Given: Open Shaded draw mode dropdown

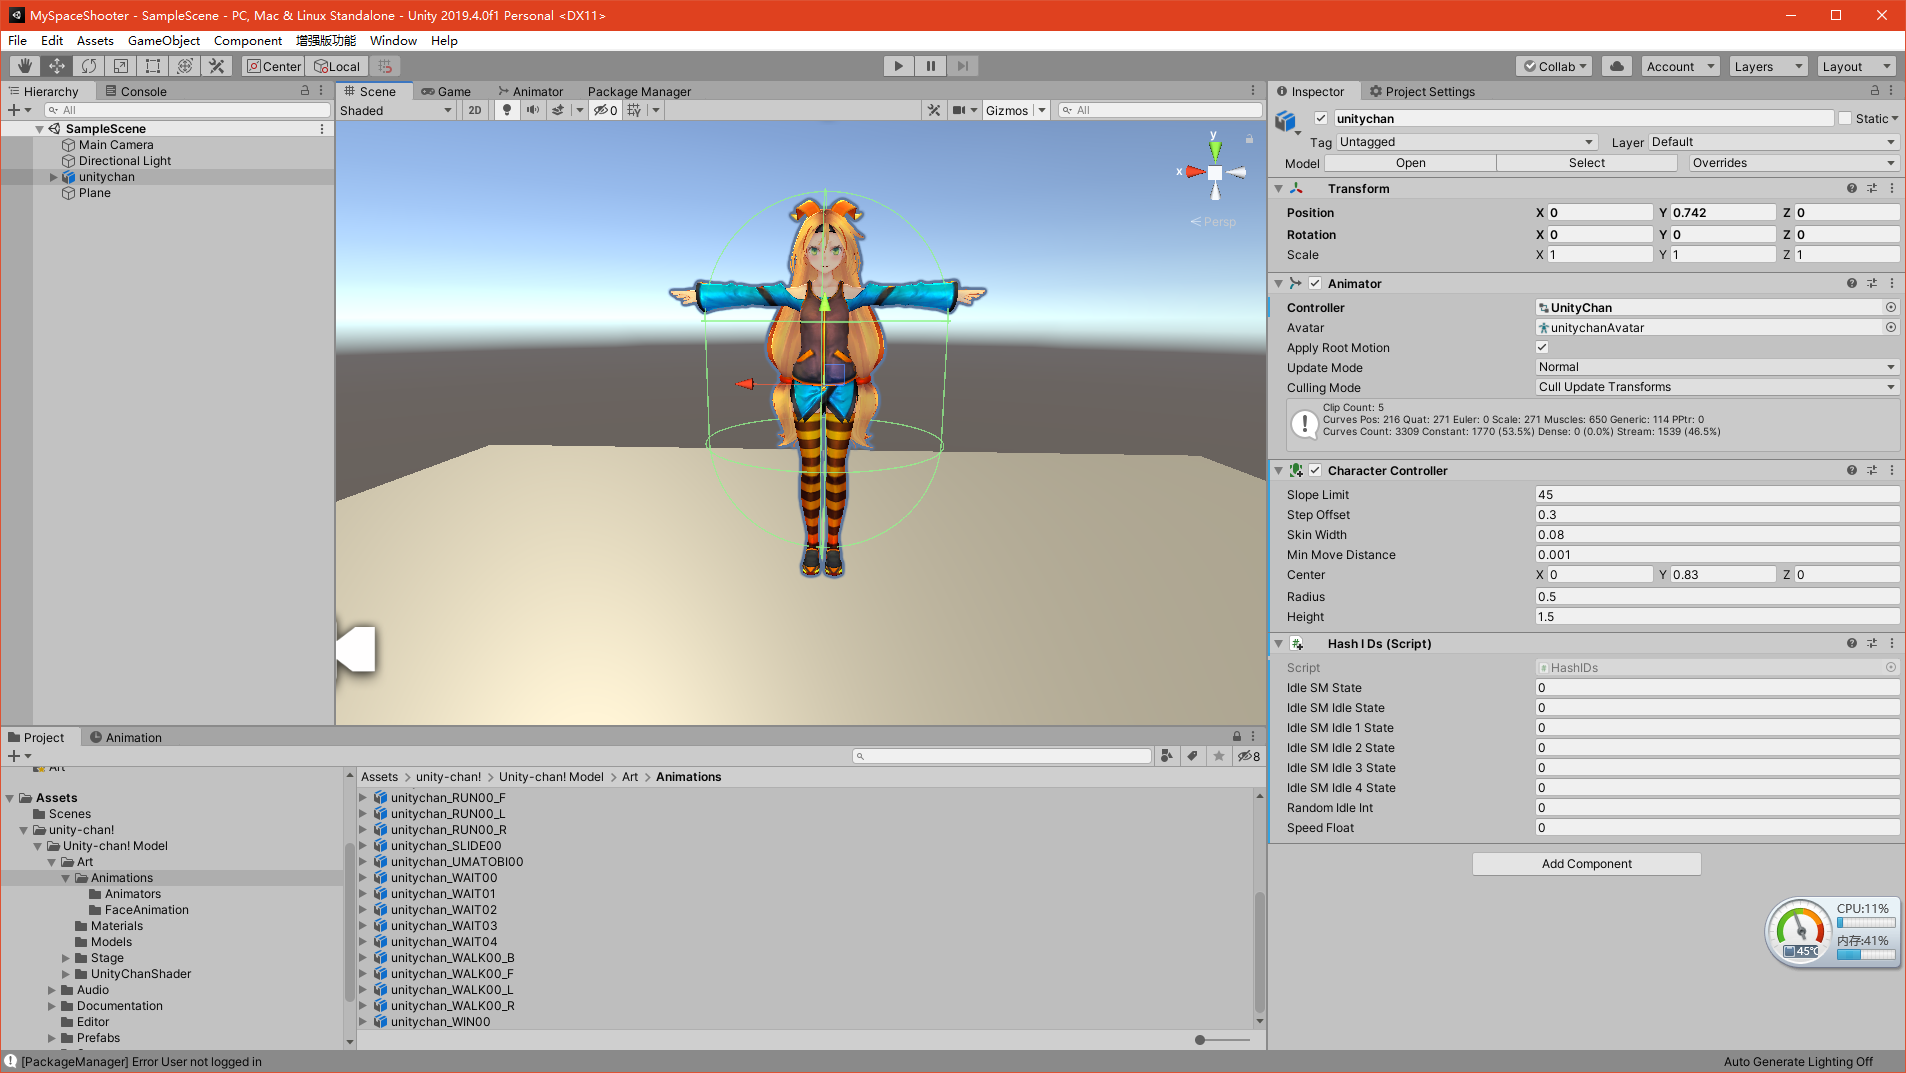Looking at the screenshot, I should [396, 110].
